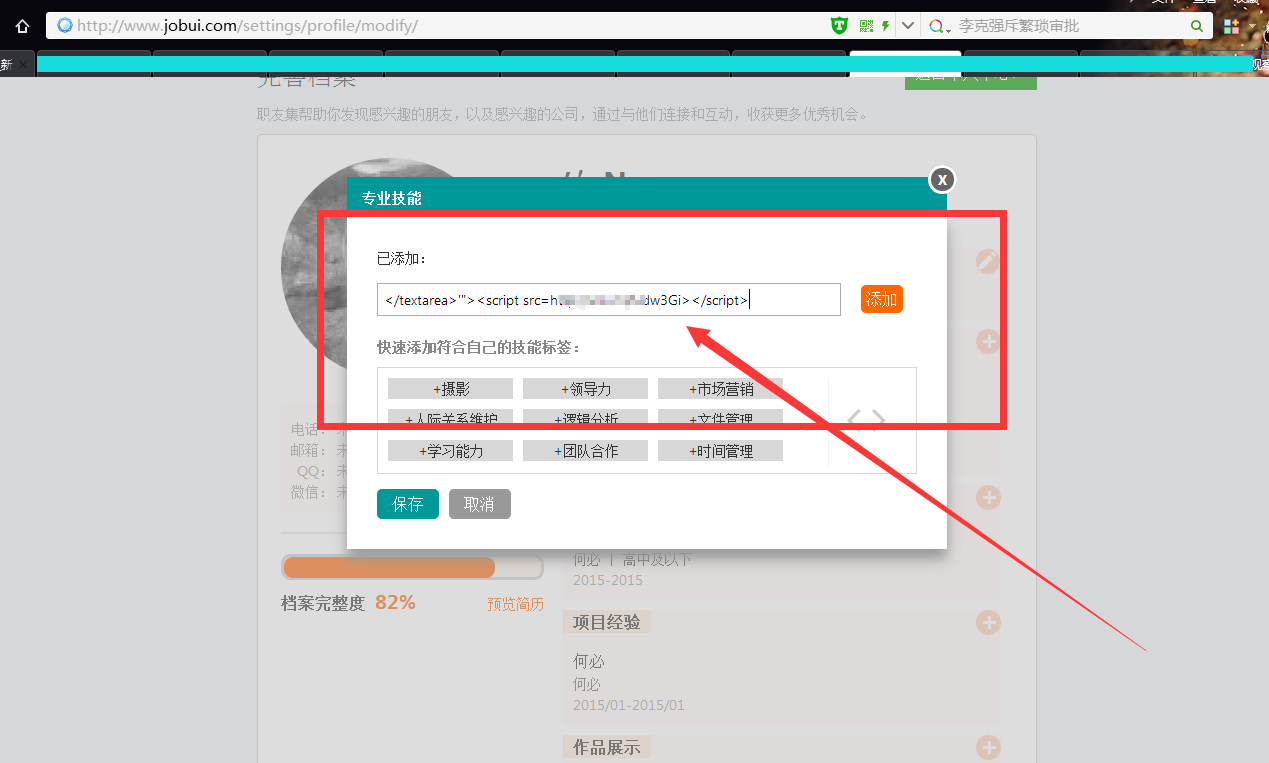Select the 作品展示 section heading
Viewport: 1269px width, 763px height.
[x=606, y=747]
